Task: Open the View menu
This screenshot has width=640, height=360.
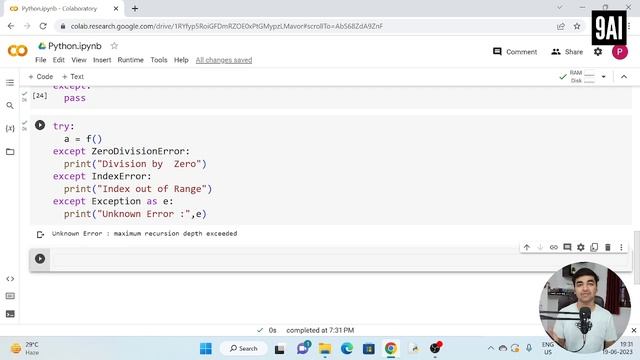Action: click(79, 60)
